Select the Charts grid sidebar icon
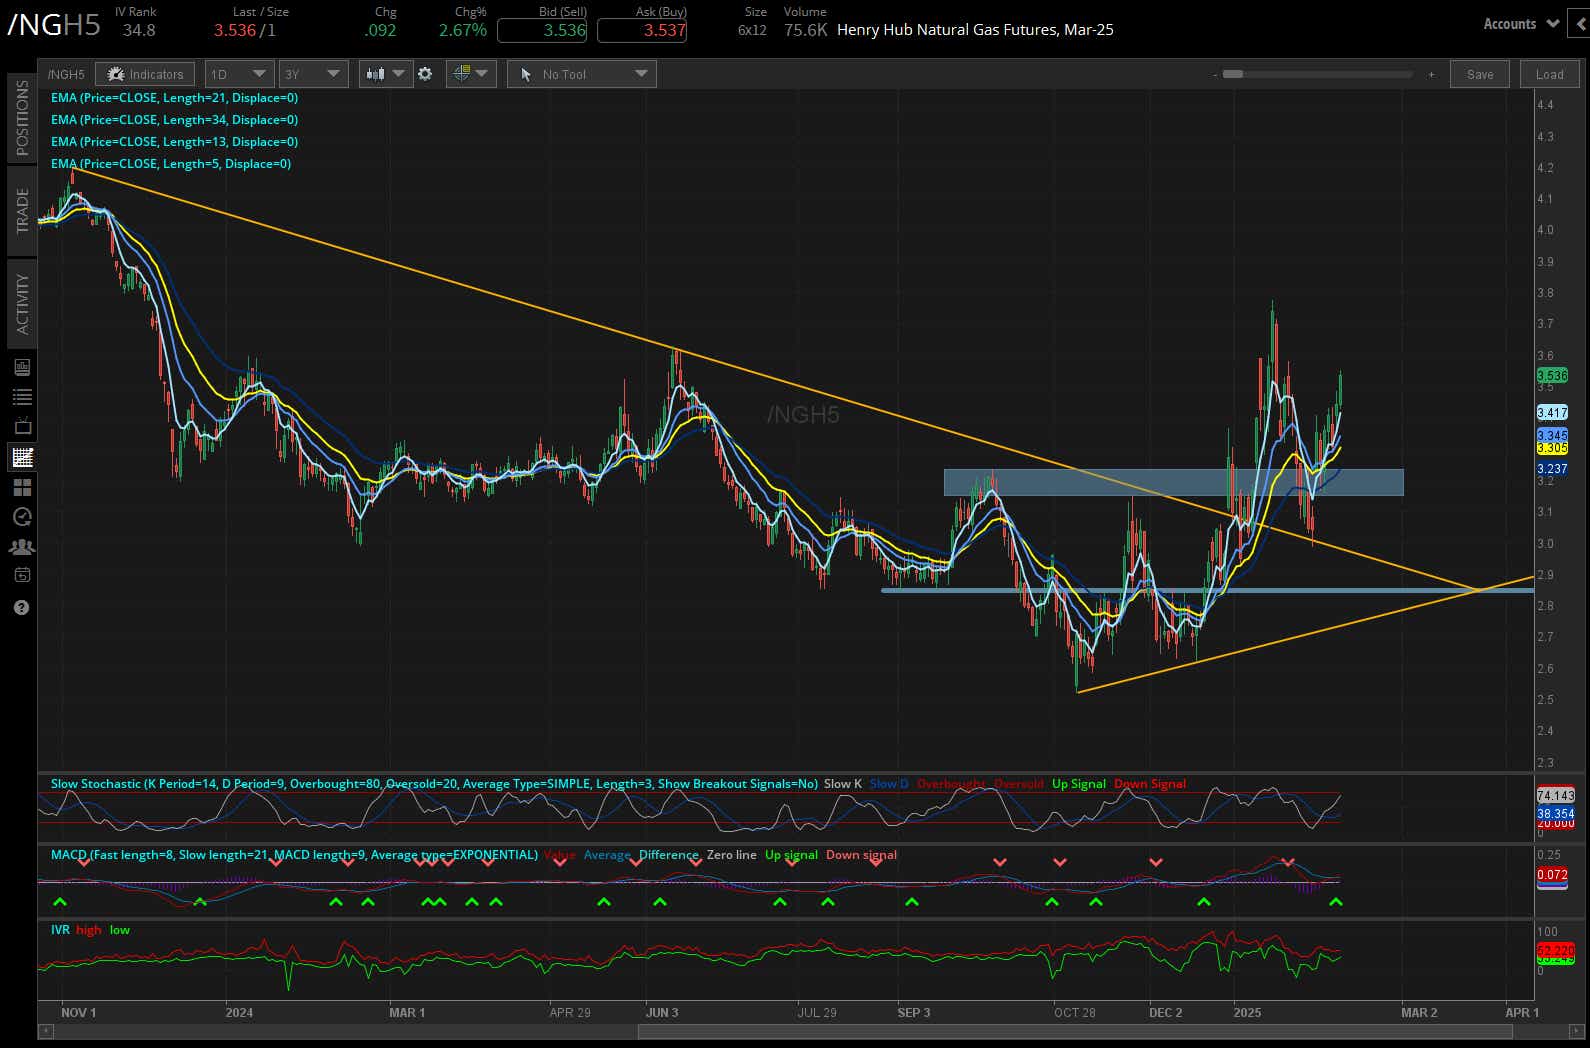 [22, 457]
